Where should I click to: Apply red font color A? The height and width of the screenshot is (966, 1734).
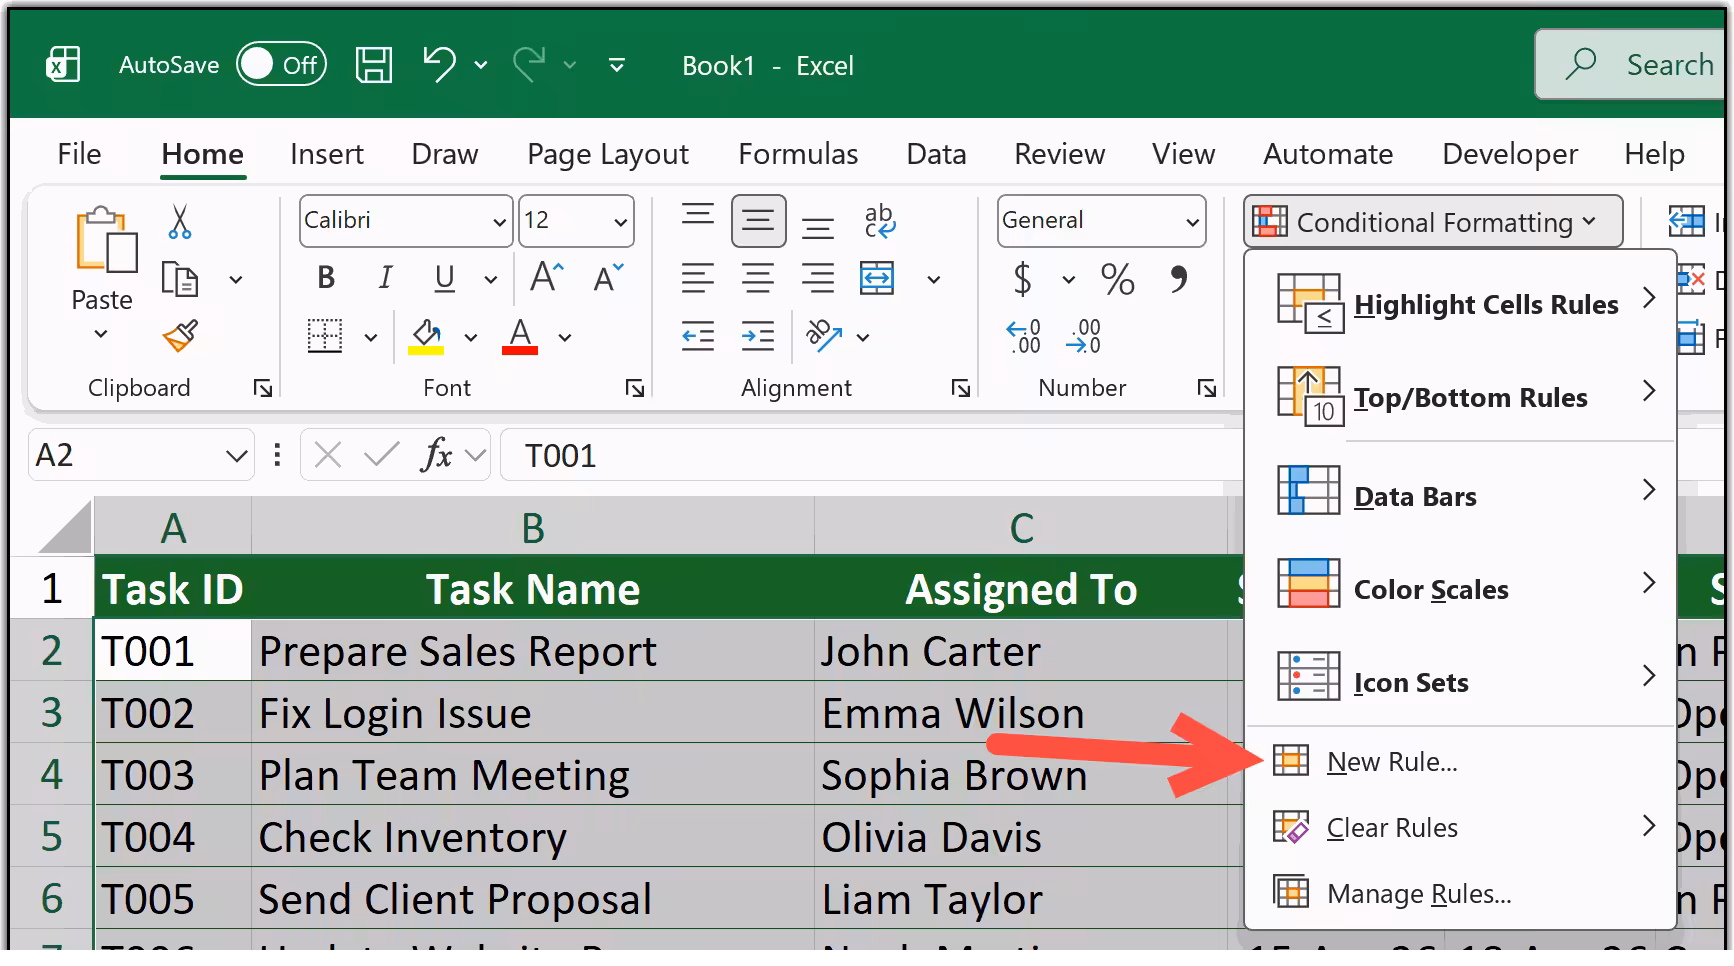[x=520, y=336]
